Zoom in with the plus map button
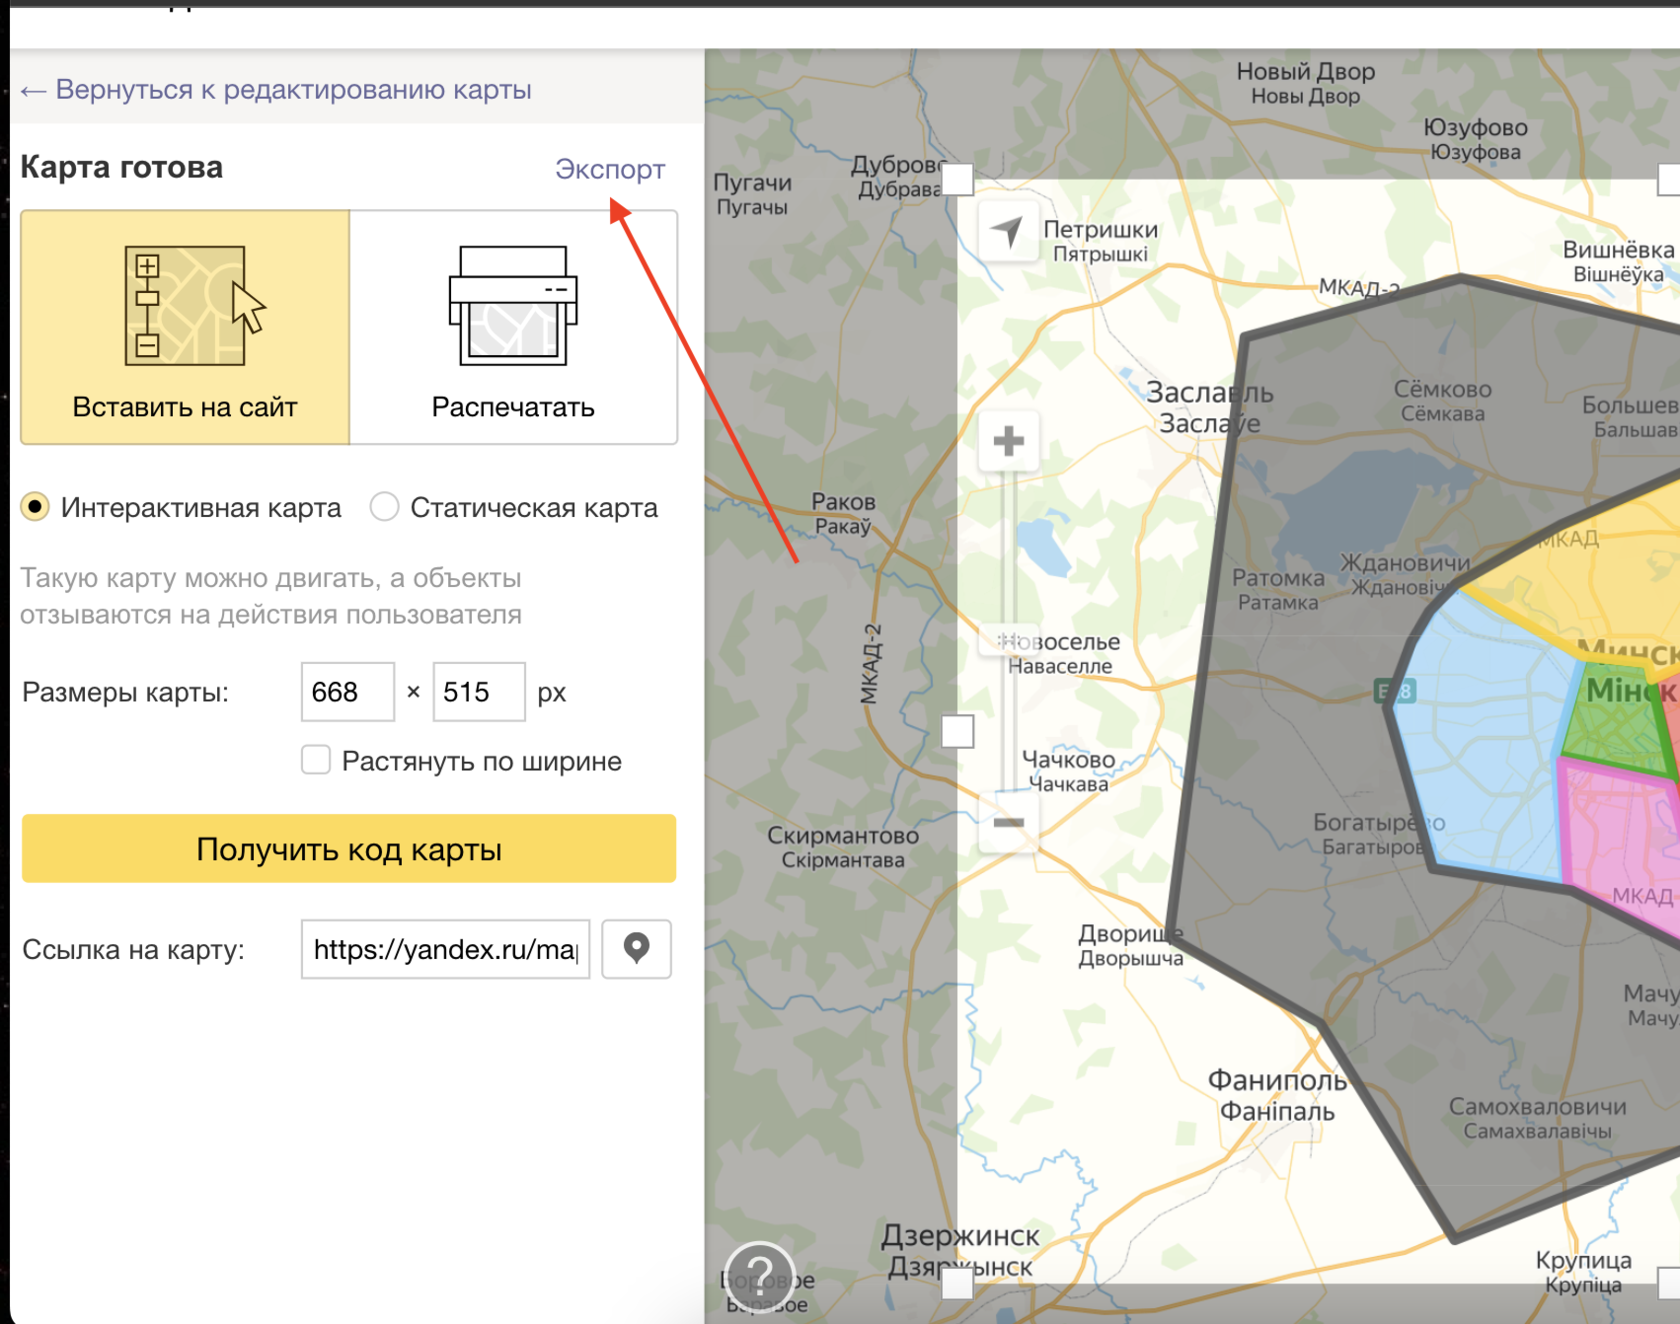The height and width of the screenshot is (1324, 1680). pyautogui.click(x=1008, y=441)
